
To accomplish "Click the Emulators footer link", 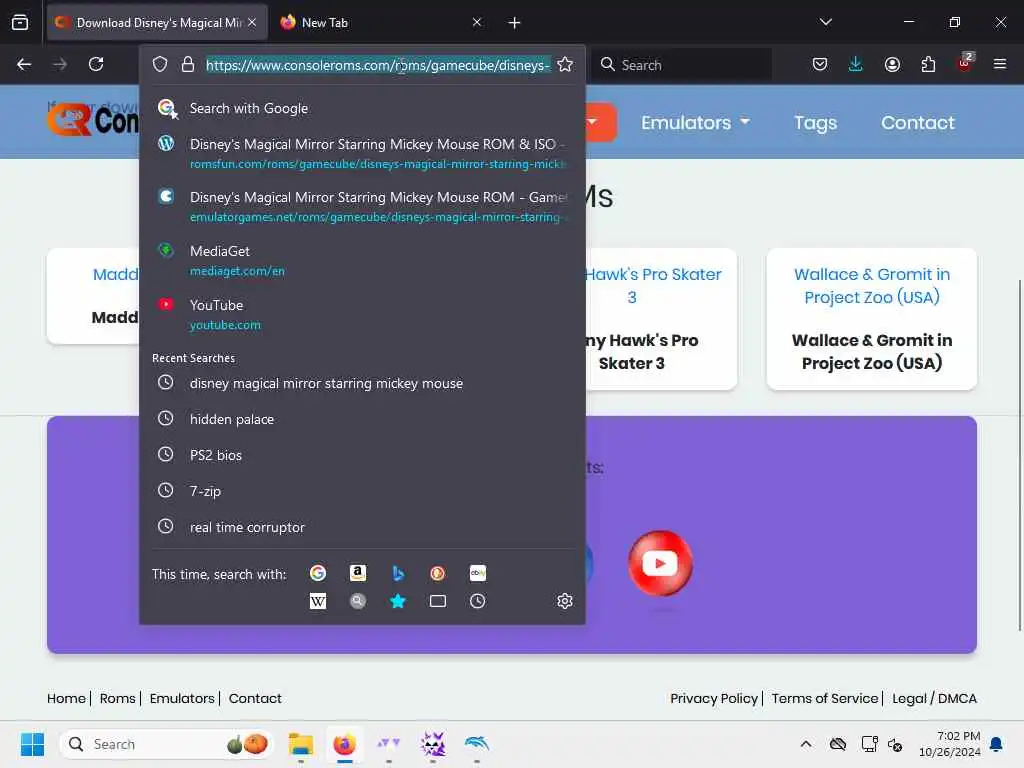I will [182, 698].
